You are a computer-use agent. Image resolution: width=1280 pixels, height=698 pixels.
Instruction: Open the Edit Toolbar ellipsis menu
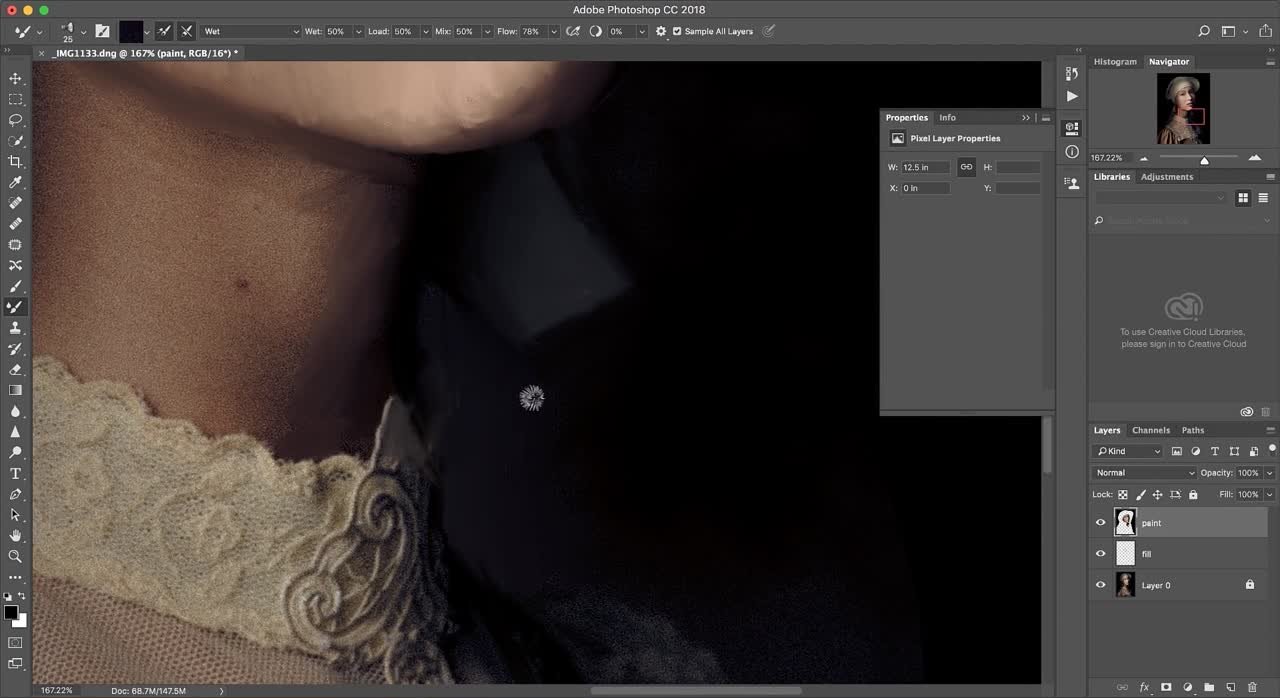15,577
